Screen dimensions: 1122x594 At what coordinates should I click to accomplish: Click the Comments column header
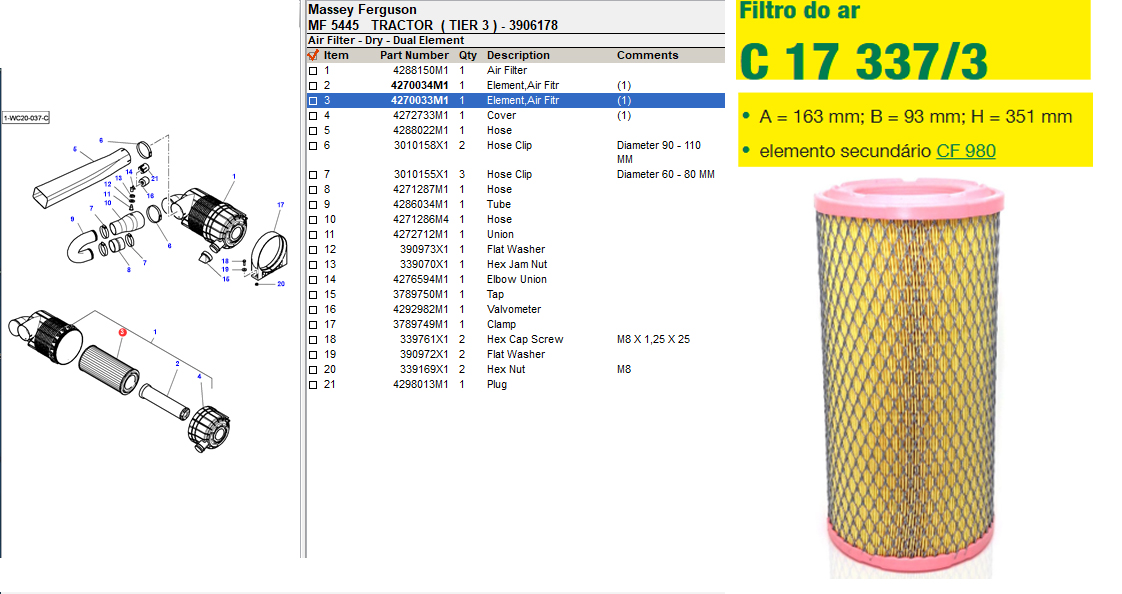point(647,55)
